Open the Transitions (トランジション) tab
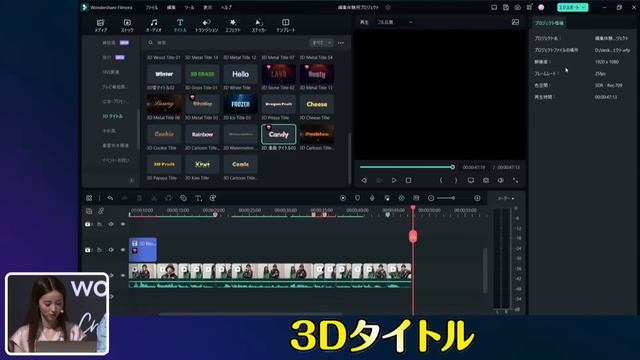Screen dimensions: 640x360 tap(206, 25)
